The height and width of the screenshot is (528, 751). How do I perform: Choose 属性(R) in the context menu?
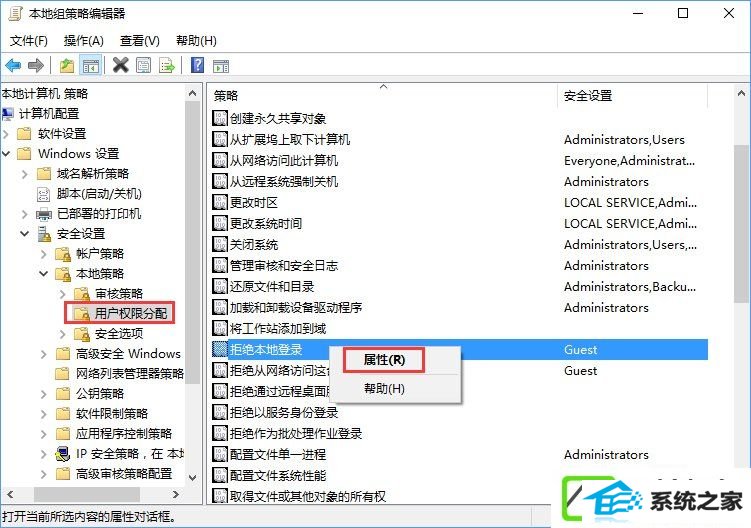tap(384, 360)
